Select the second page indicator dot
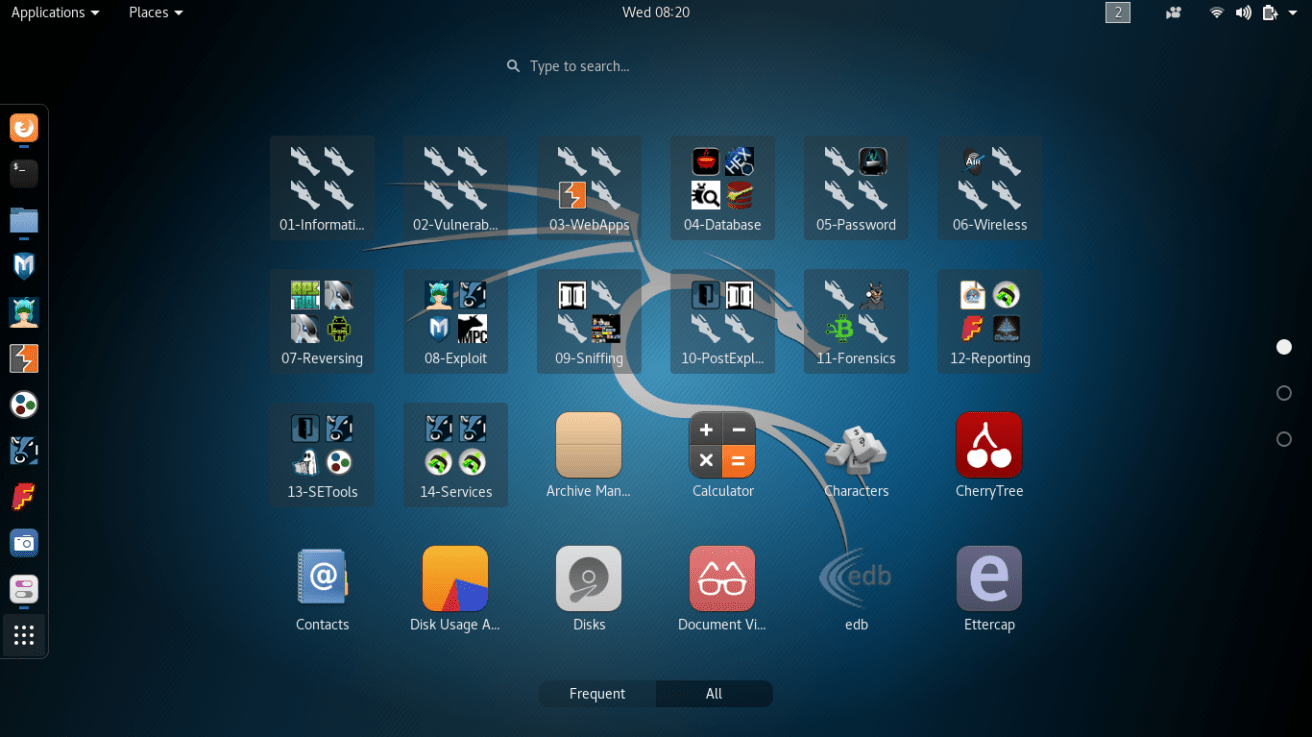This screenshot has width=1312, height=737. (1284, 393)
